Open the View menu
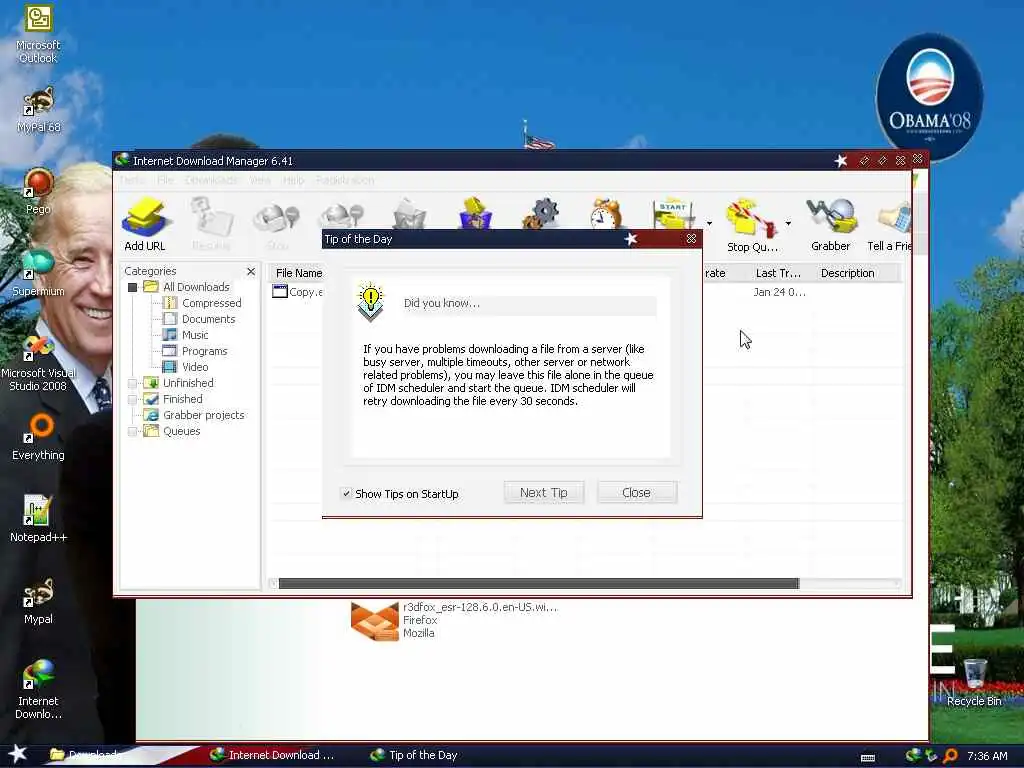Viewport: 1024px width, 768px height. pos(260,180)
